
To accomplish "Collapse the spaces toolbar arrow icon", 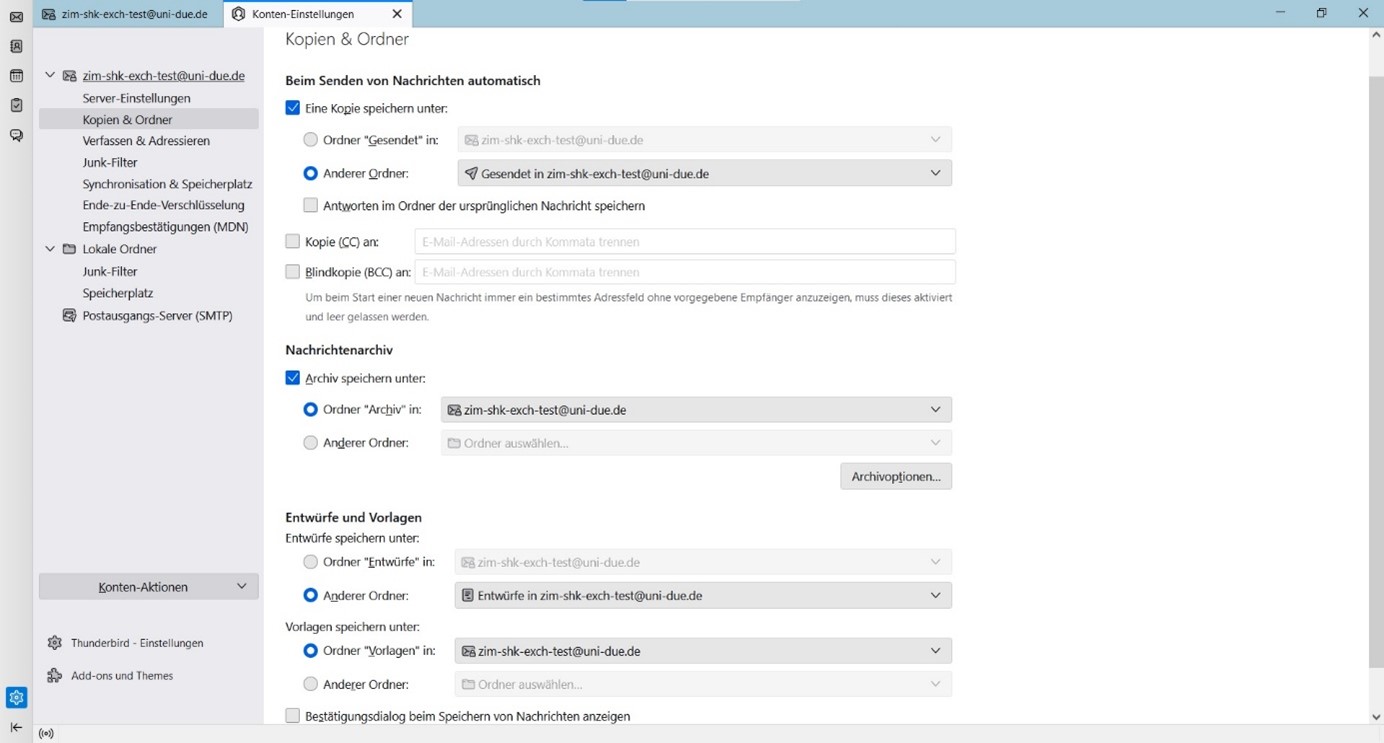I will 16,727.
